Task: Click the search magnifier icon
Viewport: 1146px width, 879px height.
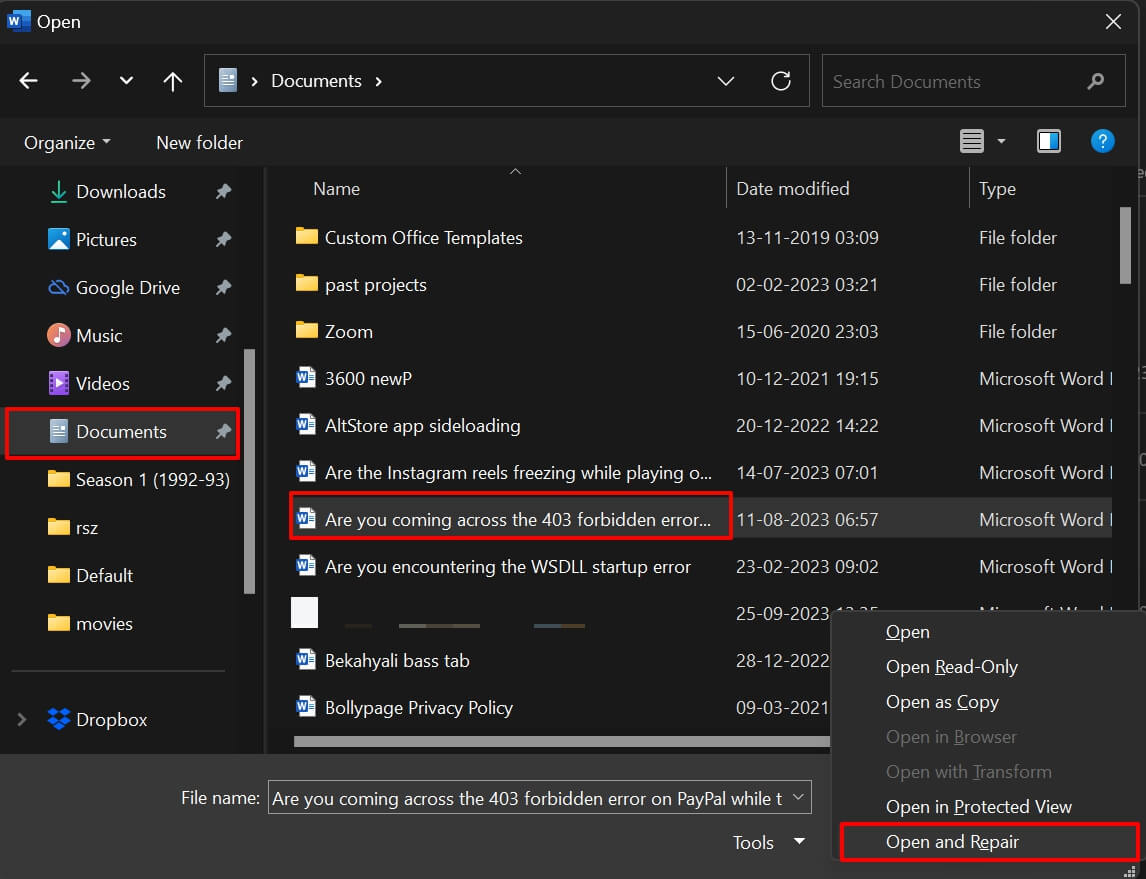Action: click(1096, 80)
